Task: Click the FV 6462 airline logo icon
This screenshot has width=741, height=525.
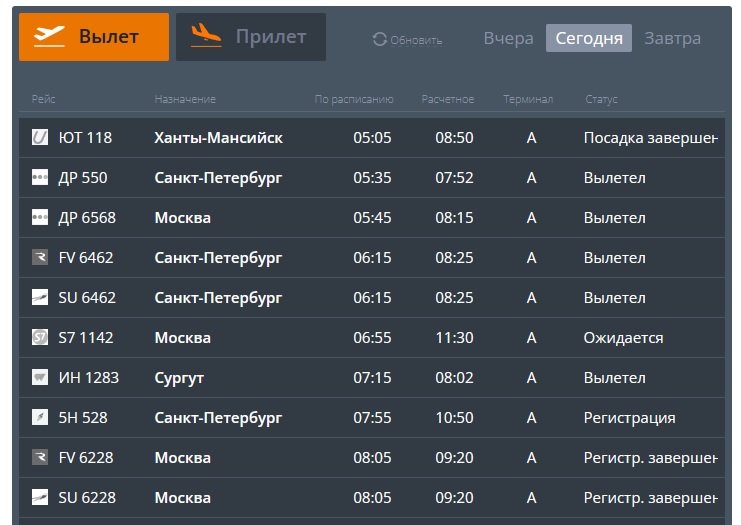Action: 40,258
